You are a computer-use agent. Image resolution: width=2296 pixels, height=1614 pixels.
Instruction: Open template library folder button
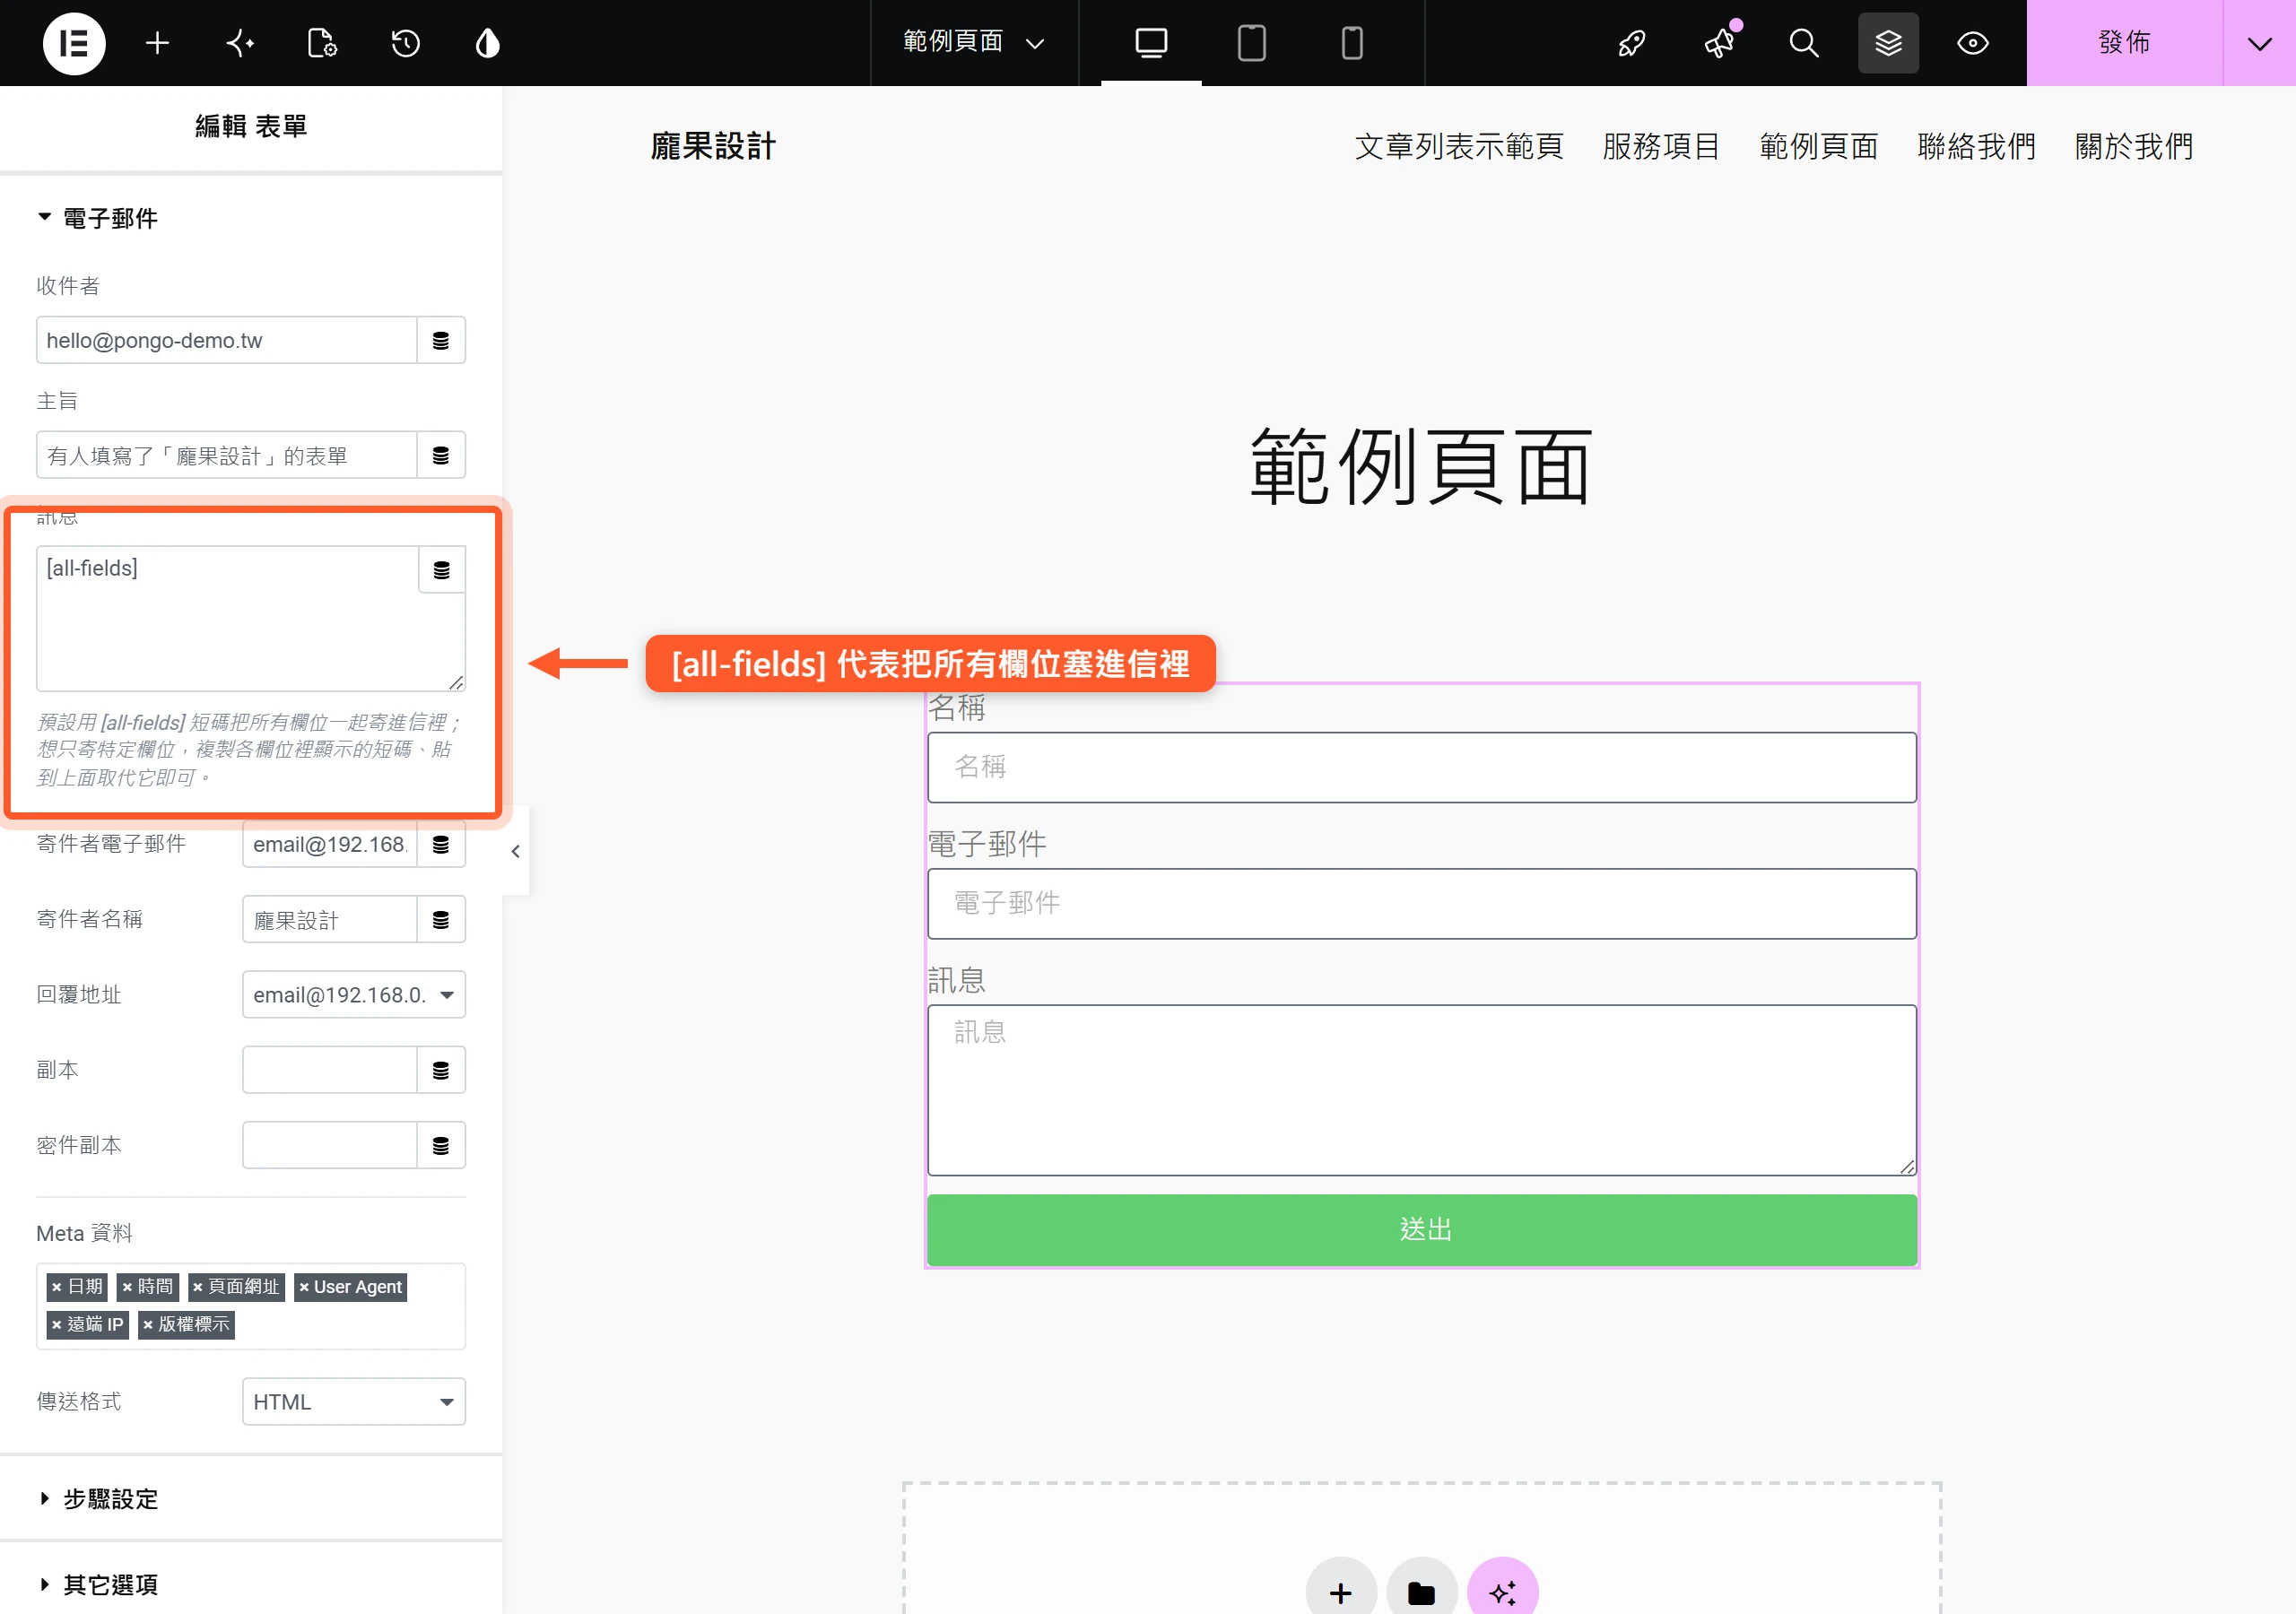pos(1421,1590)
